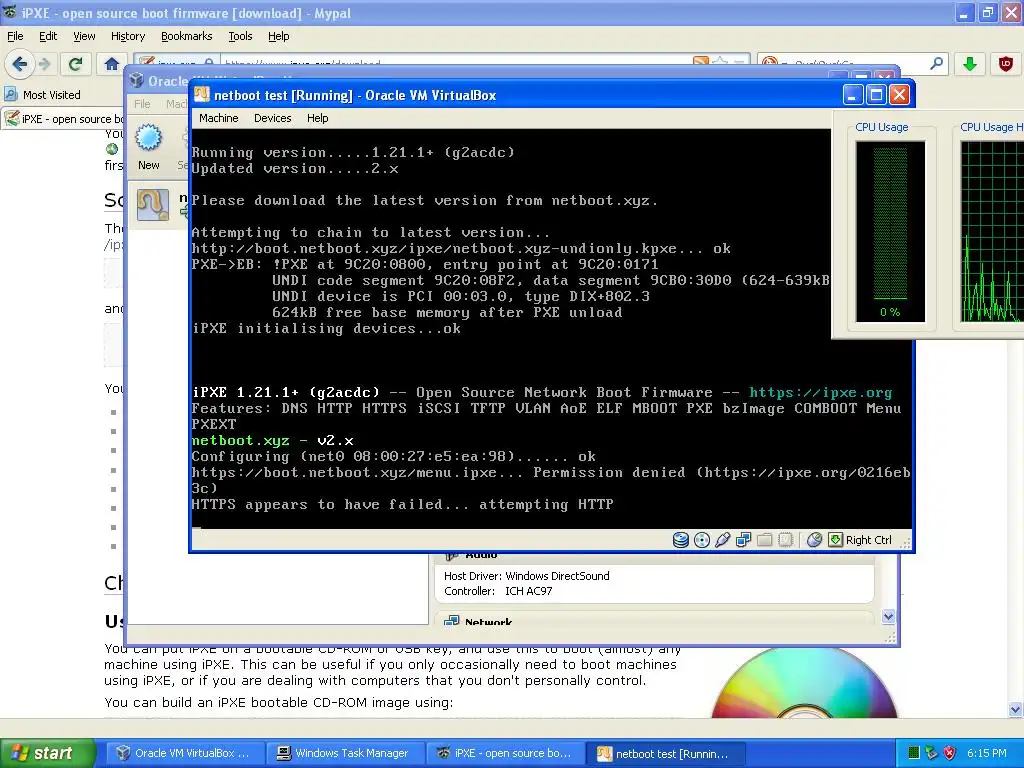The width and height of the screenshot is (1024, 768).
Task: Click the Controller: ICH AC97 text
Action: click(x=498, y=591)
